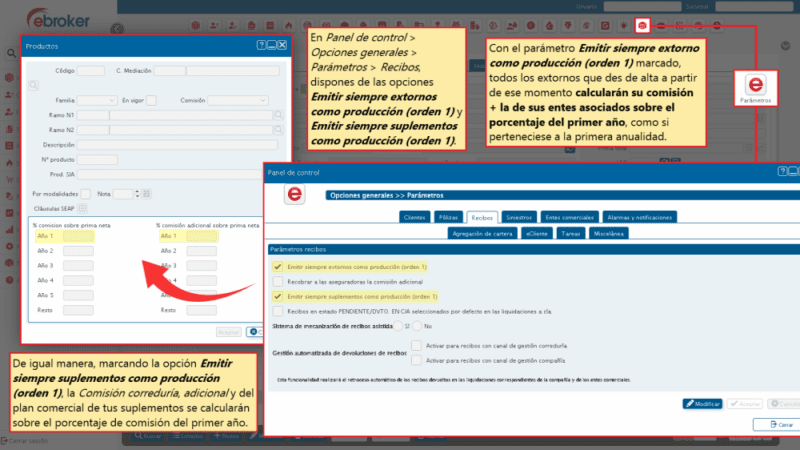Click the ebroker logo in Panel de control
The height and width of the screenshot is (450, 800).
pyautogui.click(x=296, y=195)
